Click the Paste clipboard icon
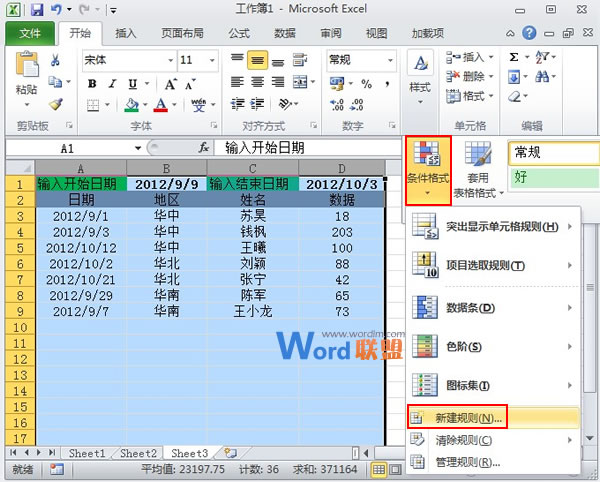600x482 pixels. (x=26, y=78)
